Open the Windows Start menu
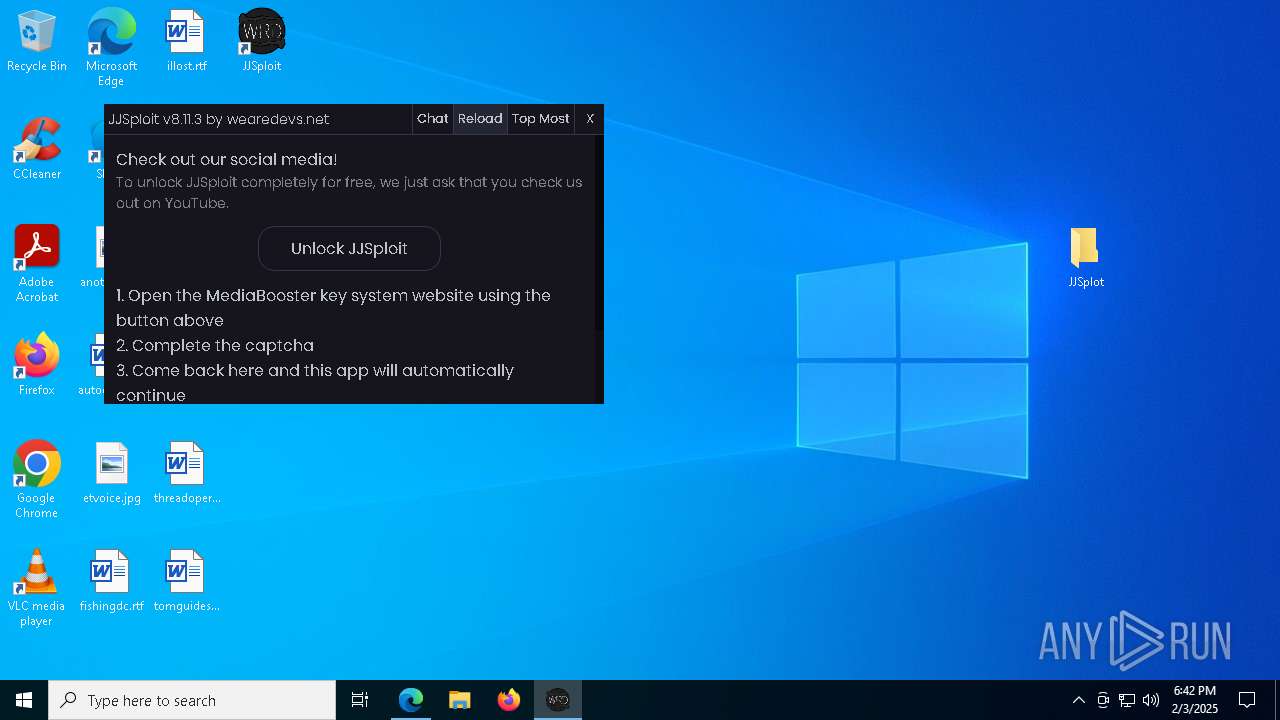The image size is (1280, 720). [24, 700]
